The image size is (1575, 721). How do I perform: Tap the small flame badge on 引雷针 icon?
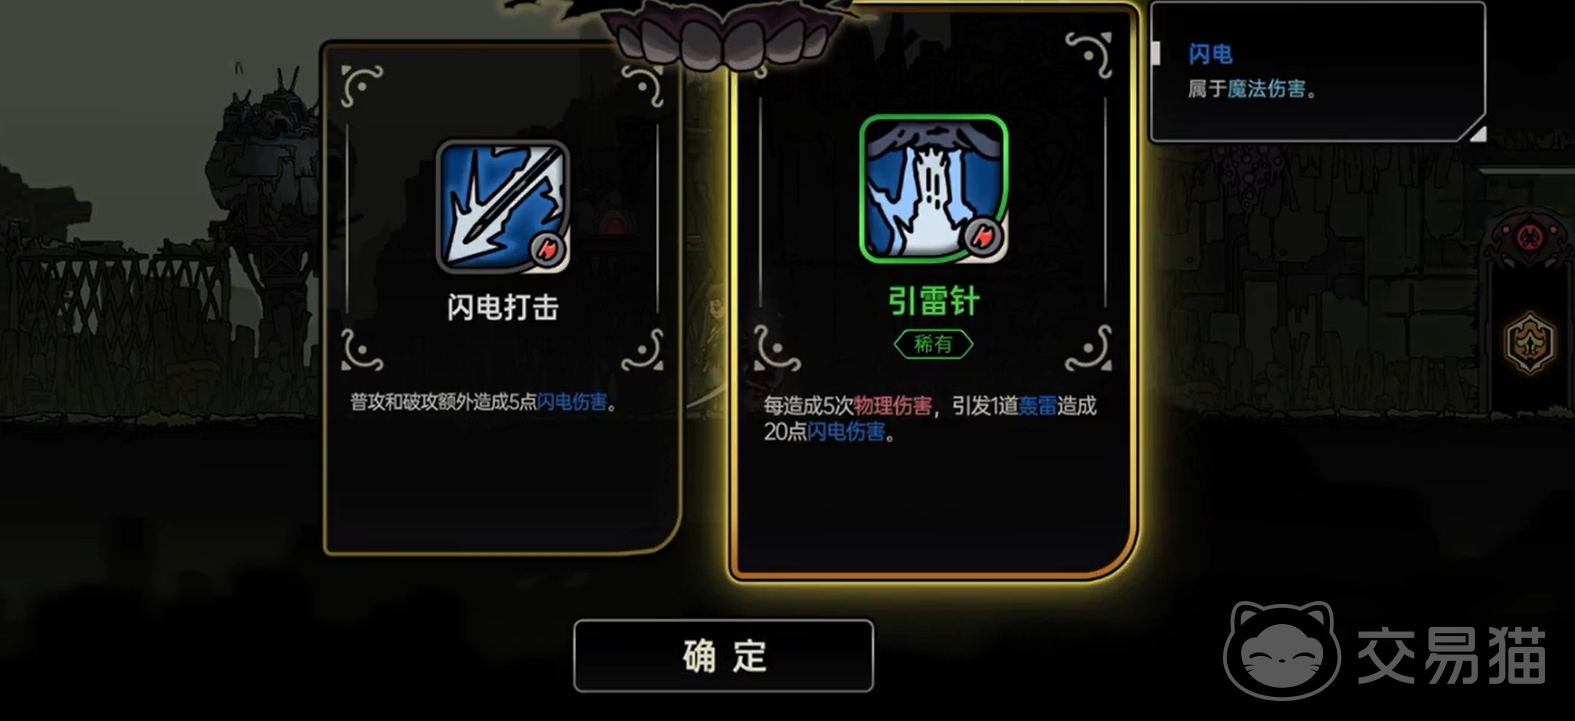click(x=983, y=237)
